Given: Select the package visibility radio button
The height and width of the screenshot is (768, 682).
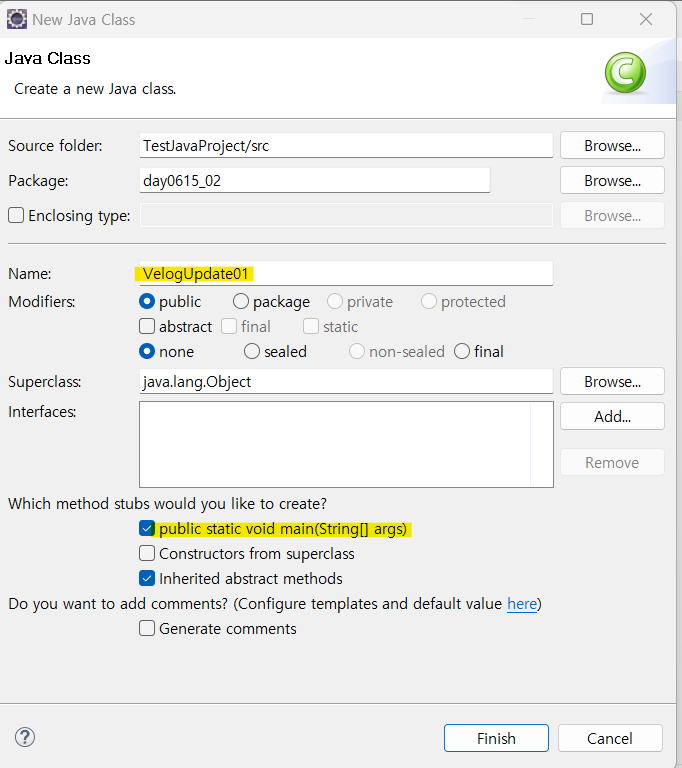Looking at the screenshot, I should click(x=241, y=301).
